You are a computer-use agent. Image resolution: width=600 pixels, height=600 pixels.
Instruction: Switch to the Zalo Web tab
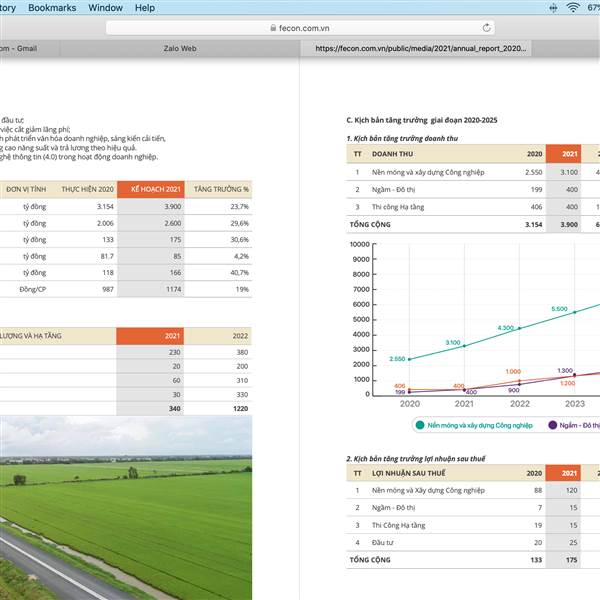click(x=180, y=49)
